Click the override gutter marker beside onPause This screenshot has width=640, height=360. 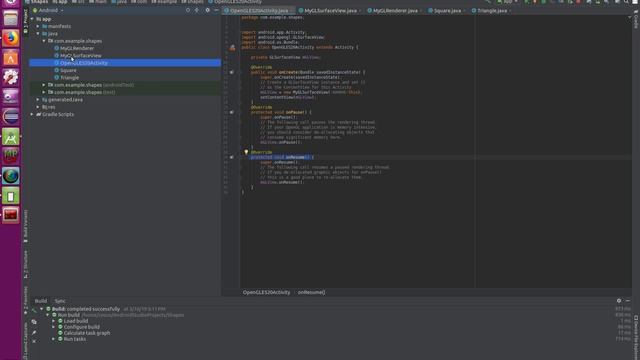coord(231,112)
